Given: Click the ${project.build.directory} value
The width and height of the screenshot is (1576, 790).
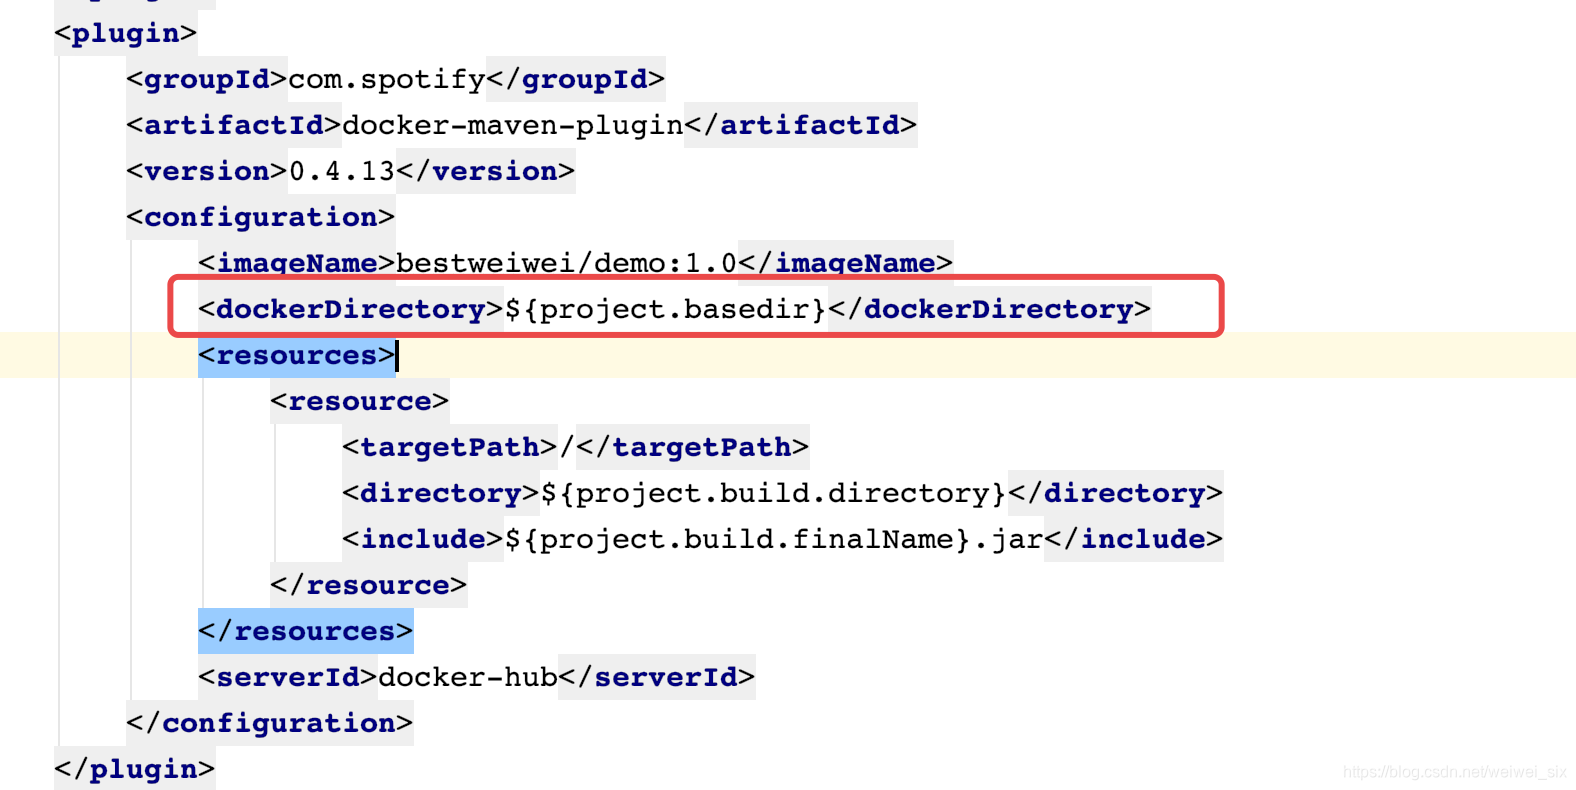Looking at the screenshot, I should (774, 493).
